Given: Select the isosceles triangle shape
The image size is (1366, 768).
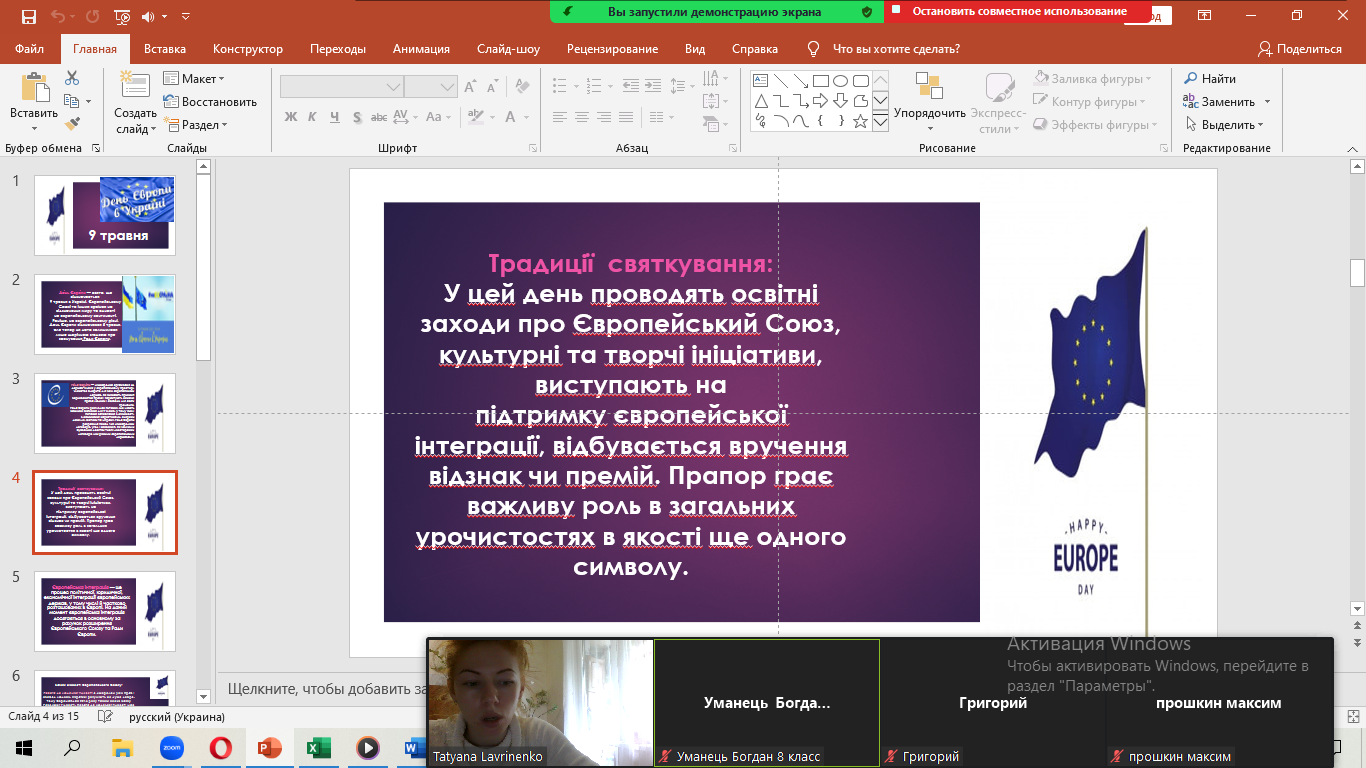Looking at the screenshot, I should [x=760, y=101].
